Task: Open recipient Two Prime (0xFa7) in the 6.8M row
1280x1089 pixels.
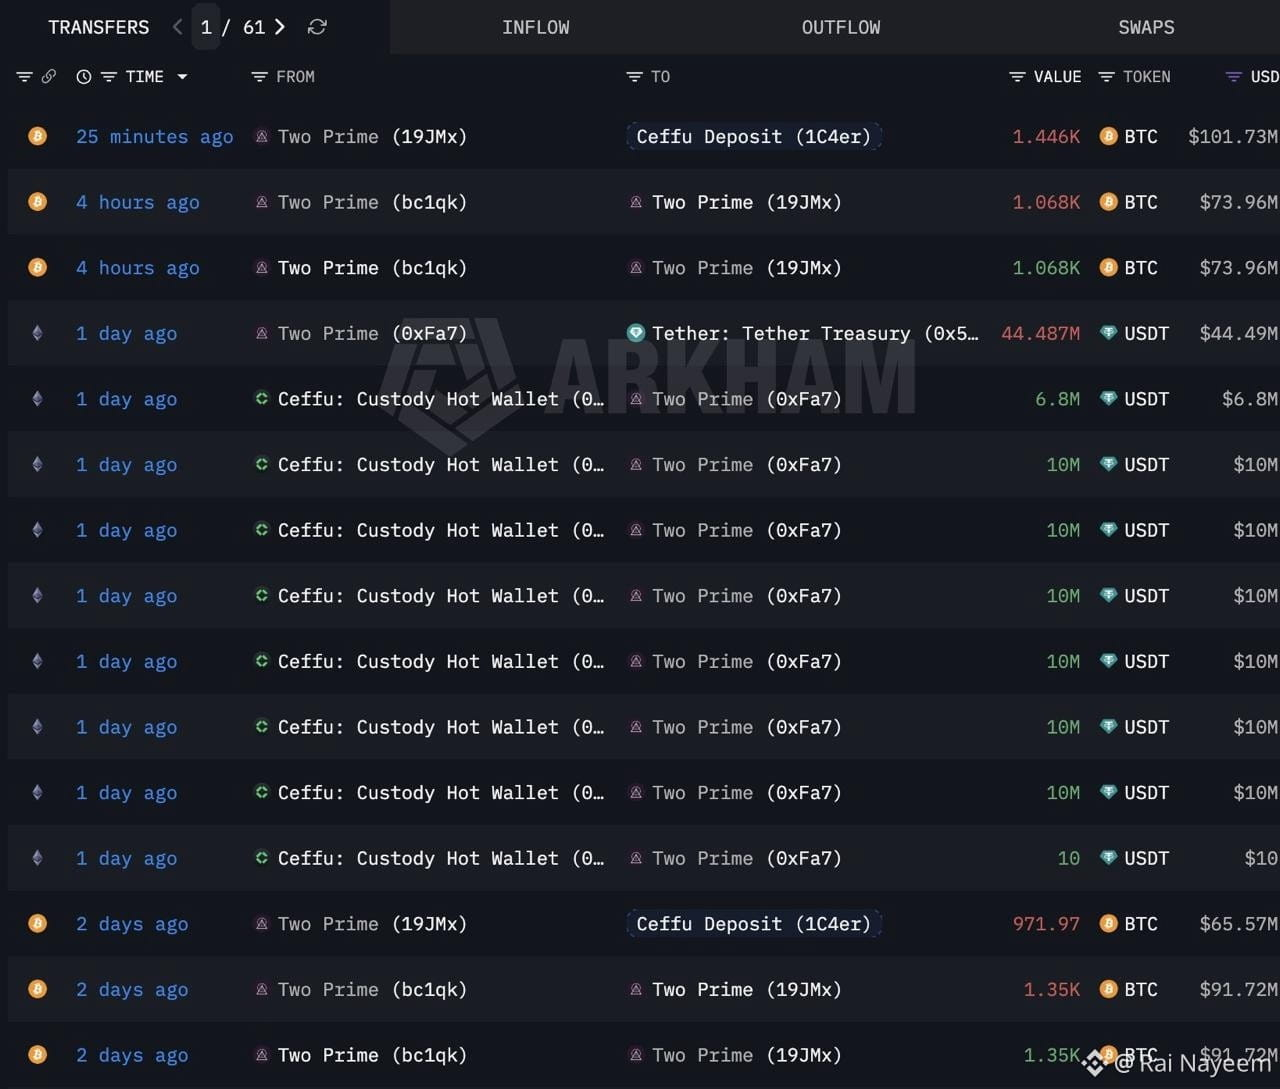Action: 747,400
